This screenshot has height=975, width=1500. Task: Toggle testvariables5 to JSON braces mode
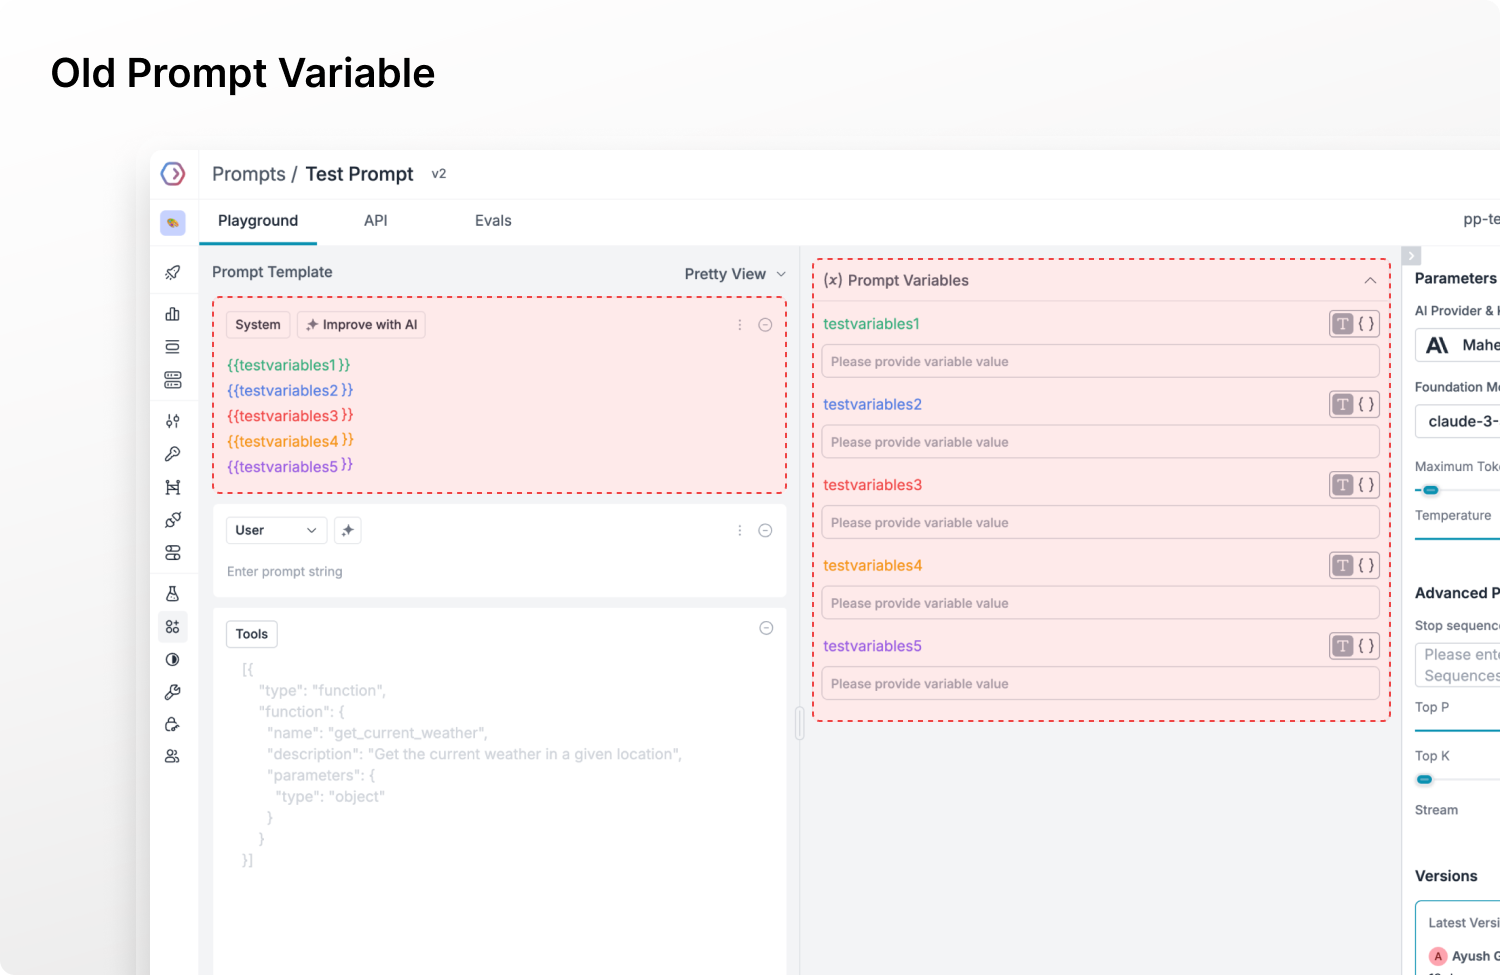pos(1366,646)
